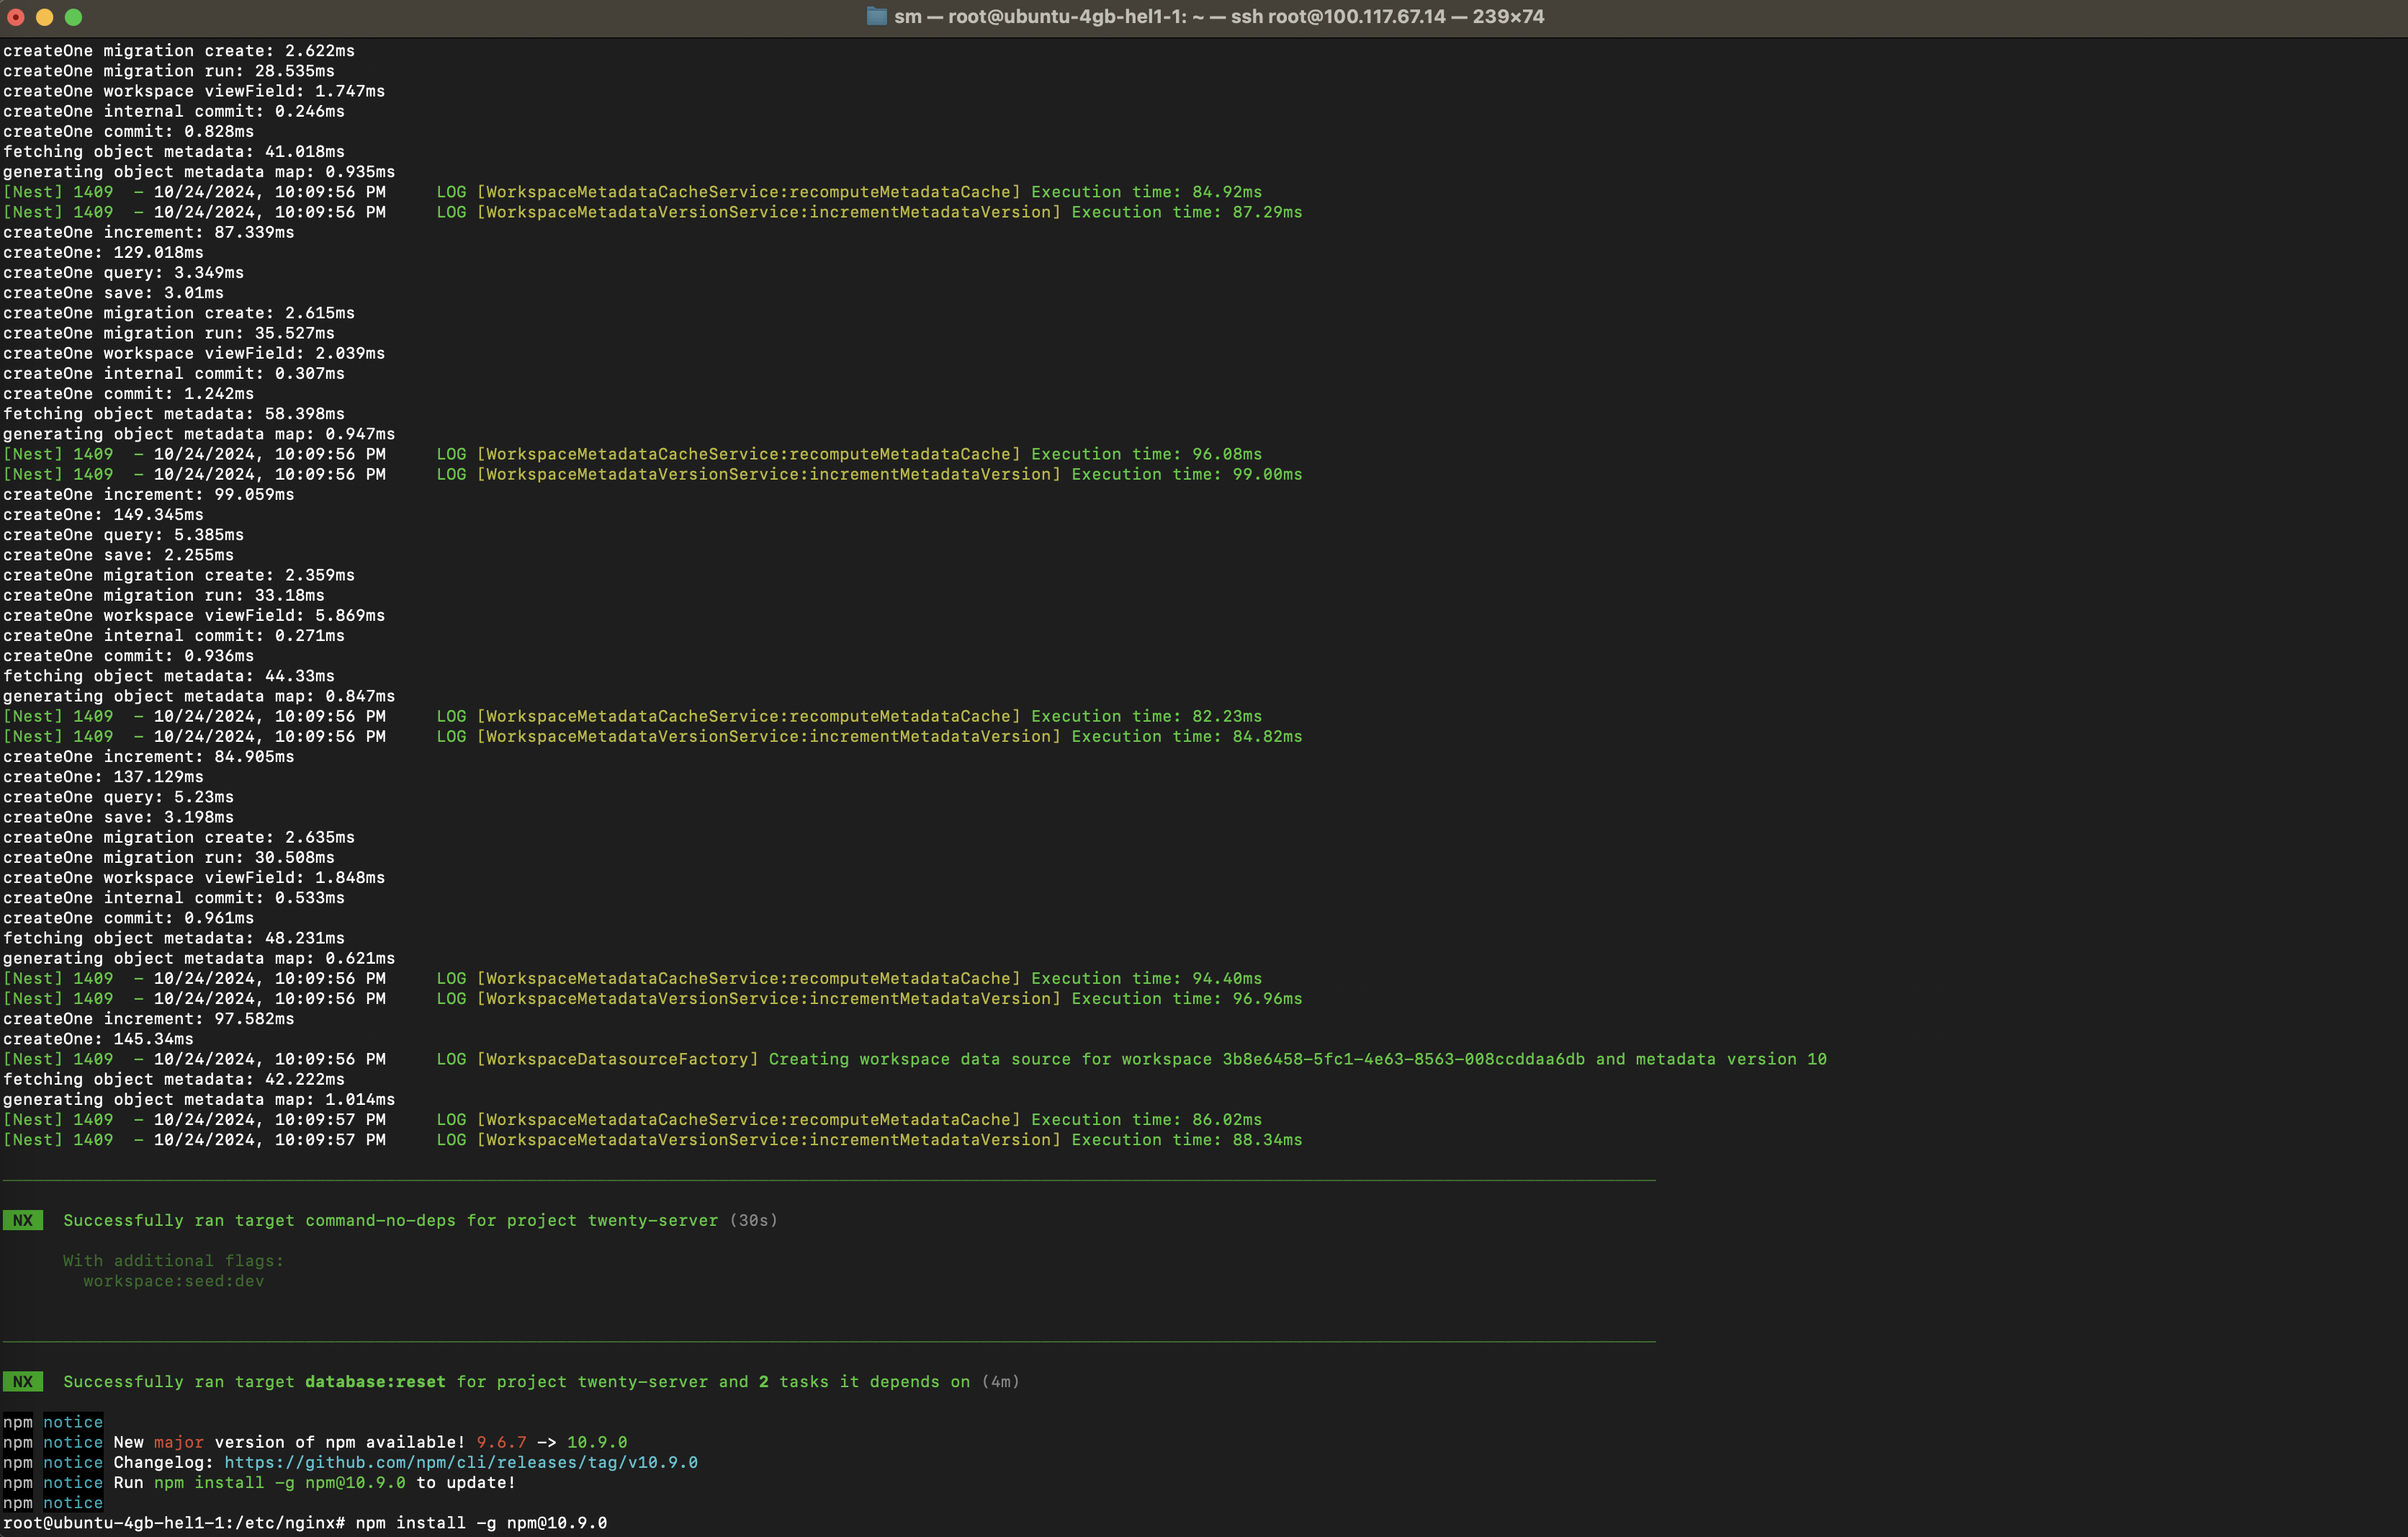Click the shell prompt 'root@ubuntu-4gb-hel1-1:/etc/nginx#'
The image size is (2408, 1537).
coord(174,1522)
